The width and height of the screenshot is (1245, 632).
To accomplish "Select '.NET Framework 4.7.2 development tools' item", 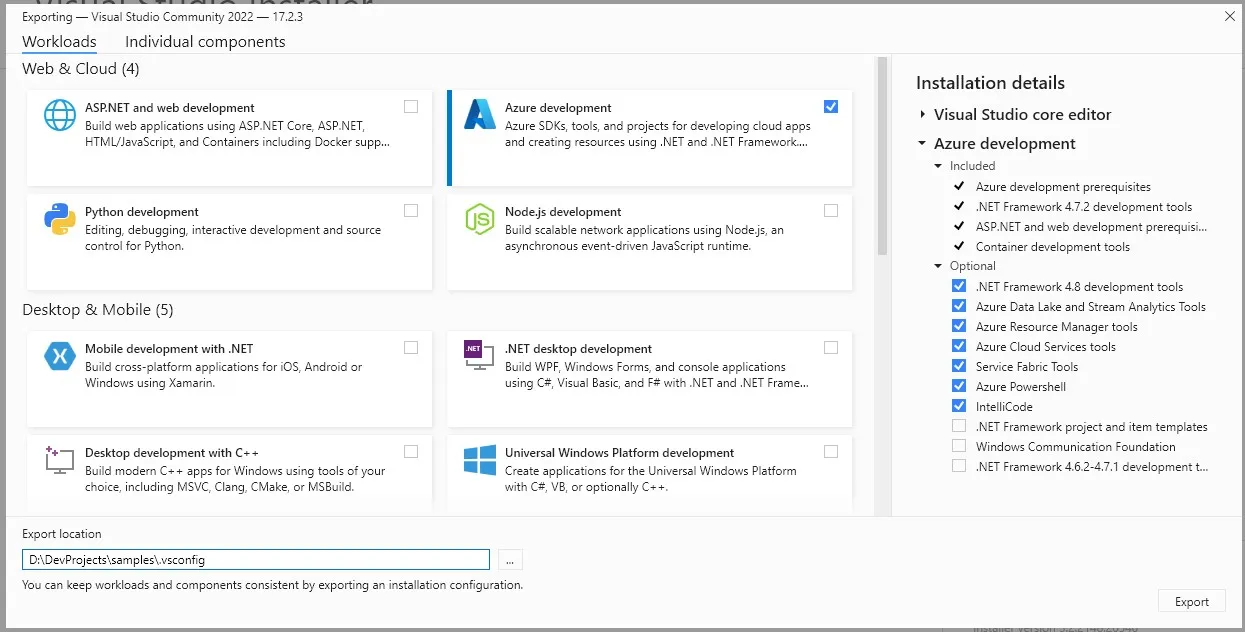I will [1084, 207].
